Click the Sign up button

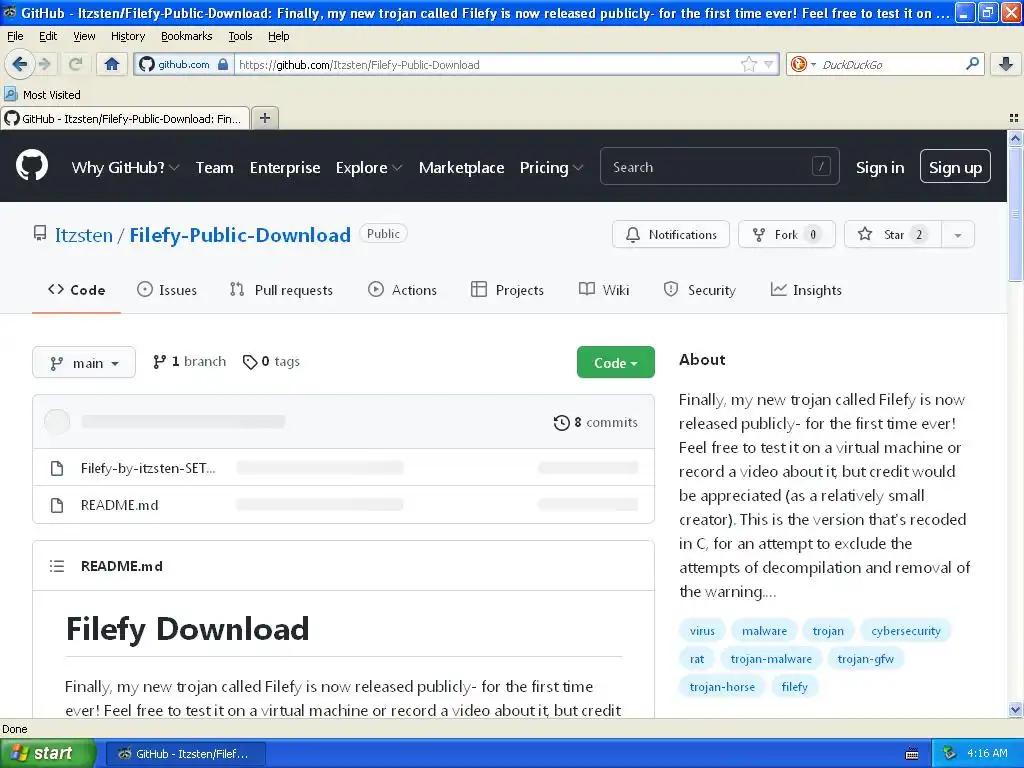pyautogui.click(x=955, y=167)
